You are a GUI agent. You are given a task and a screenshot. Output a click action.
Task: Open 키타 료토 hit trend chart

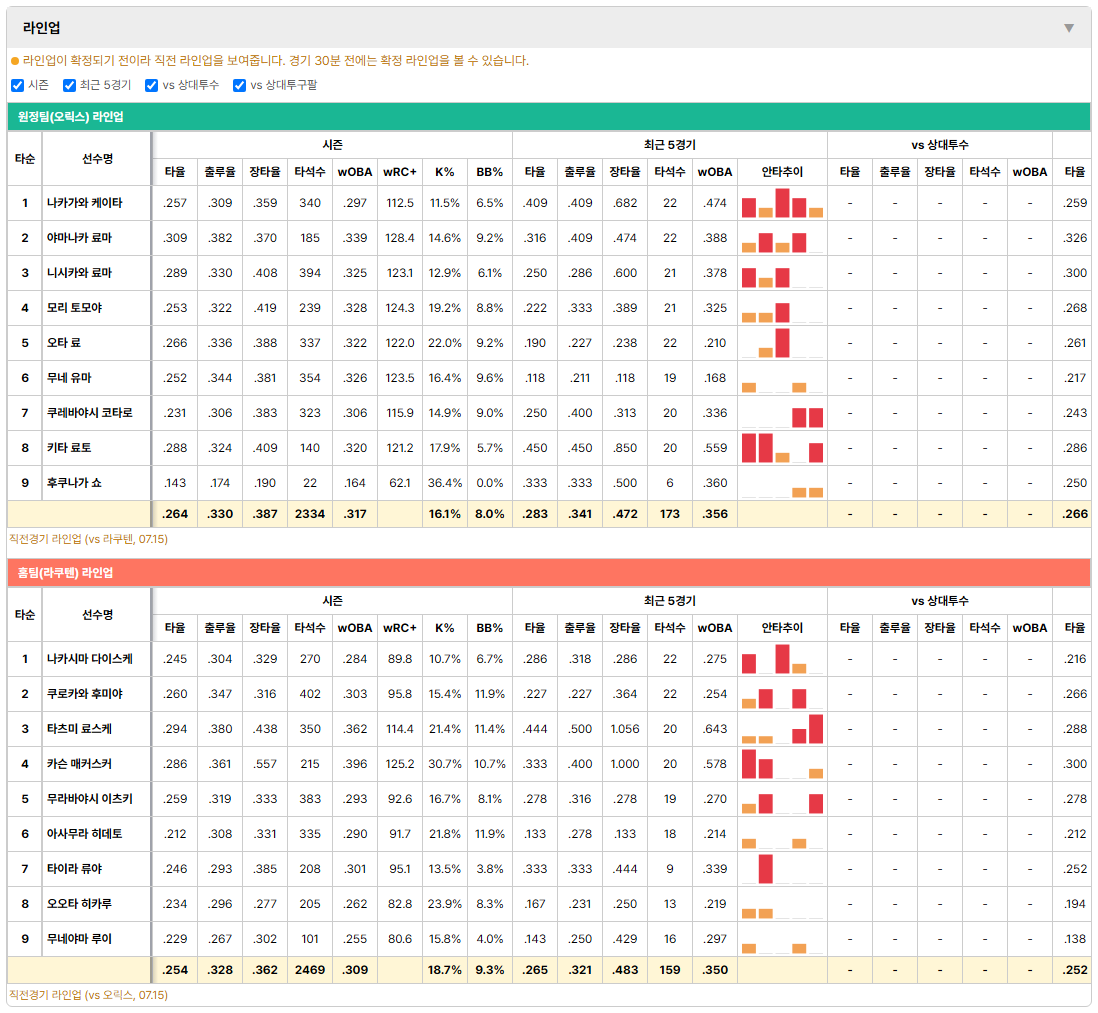click(782, 448)
